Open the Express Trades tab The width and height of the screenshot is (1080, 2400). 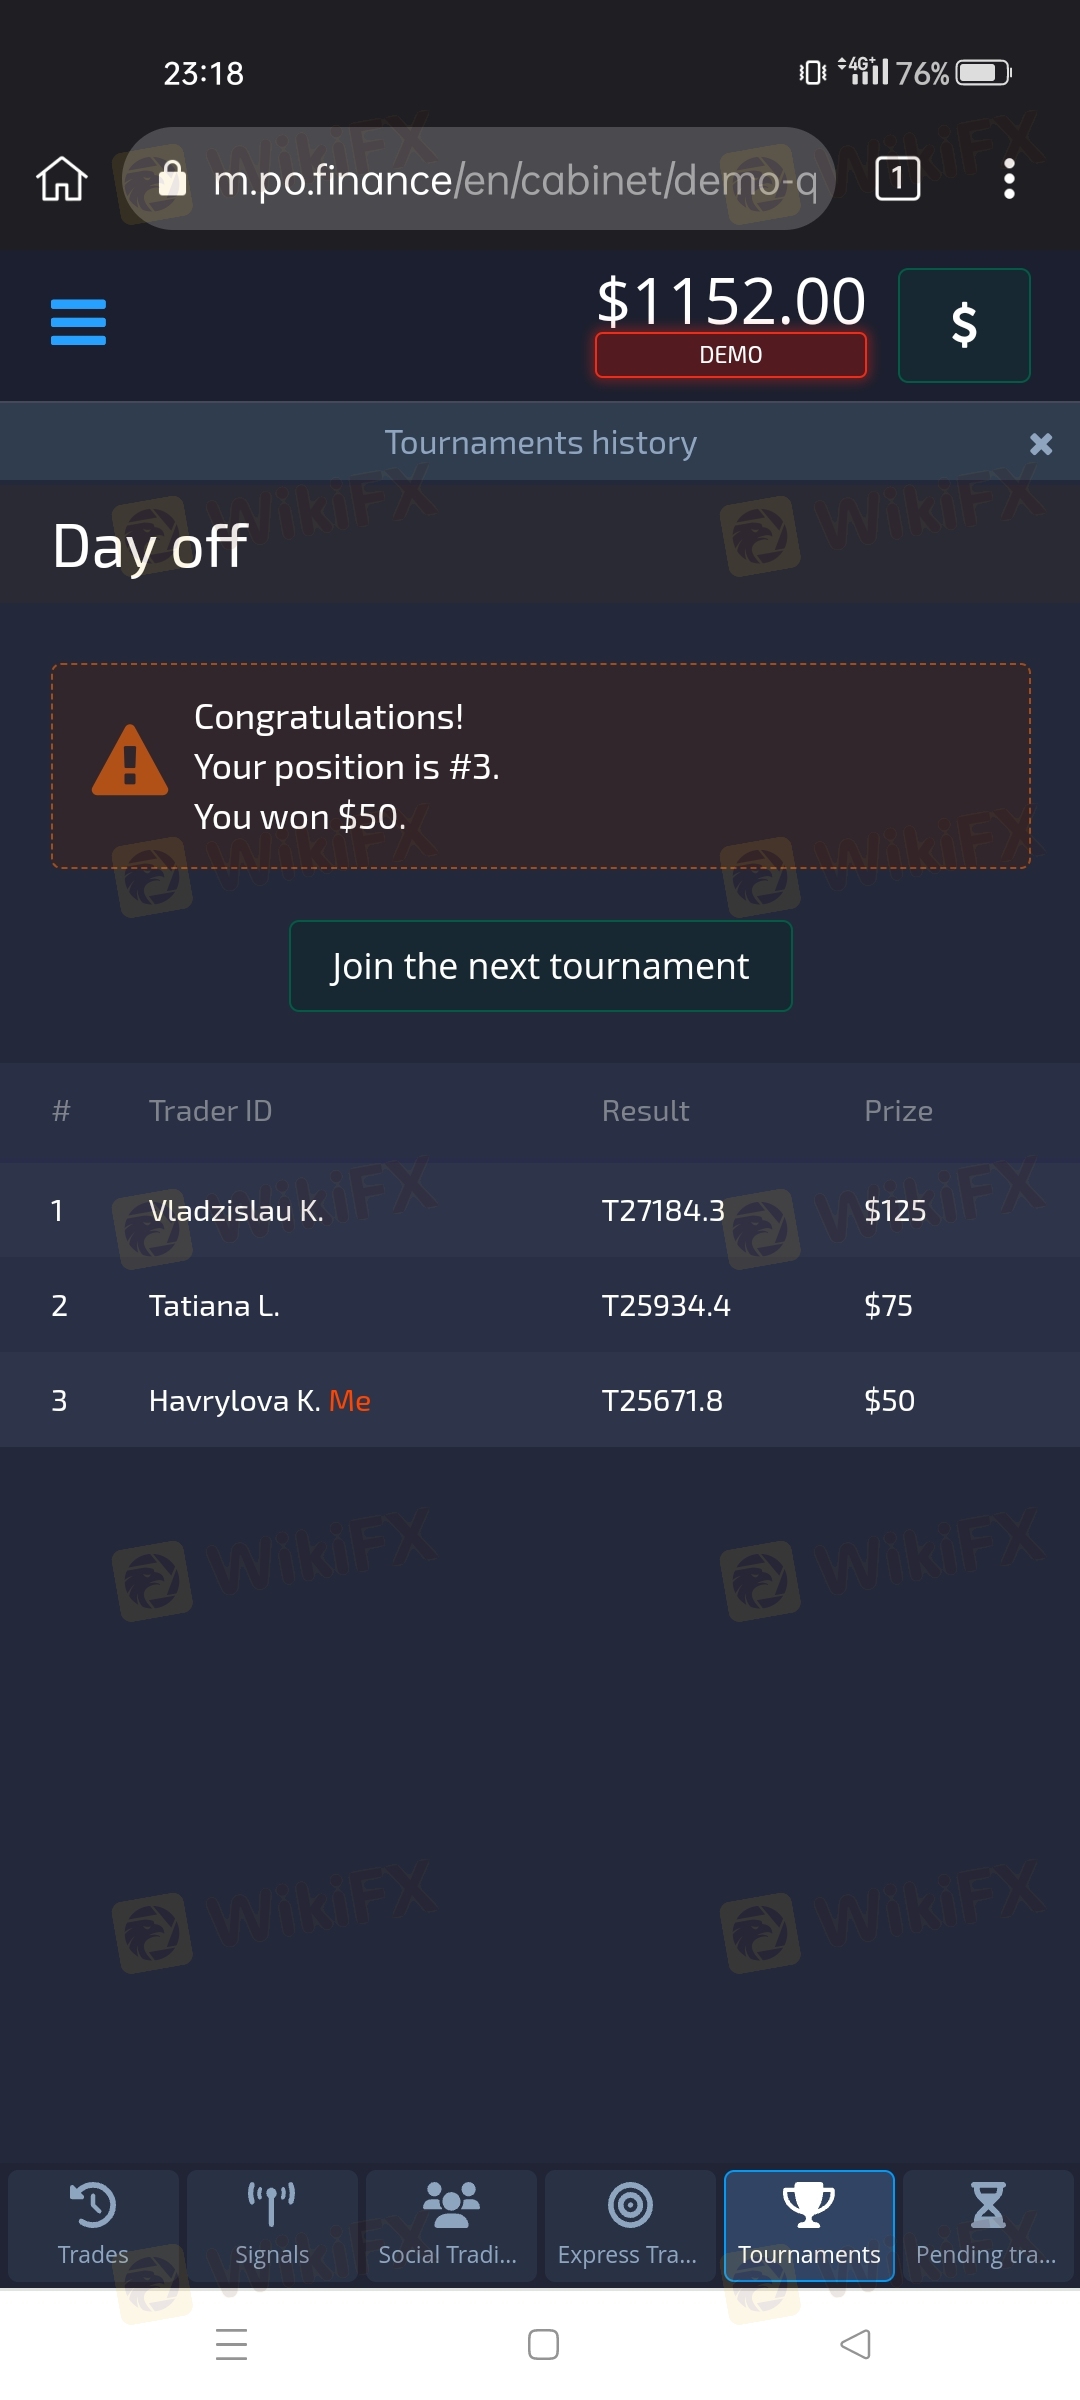[629, 2225]
